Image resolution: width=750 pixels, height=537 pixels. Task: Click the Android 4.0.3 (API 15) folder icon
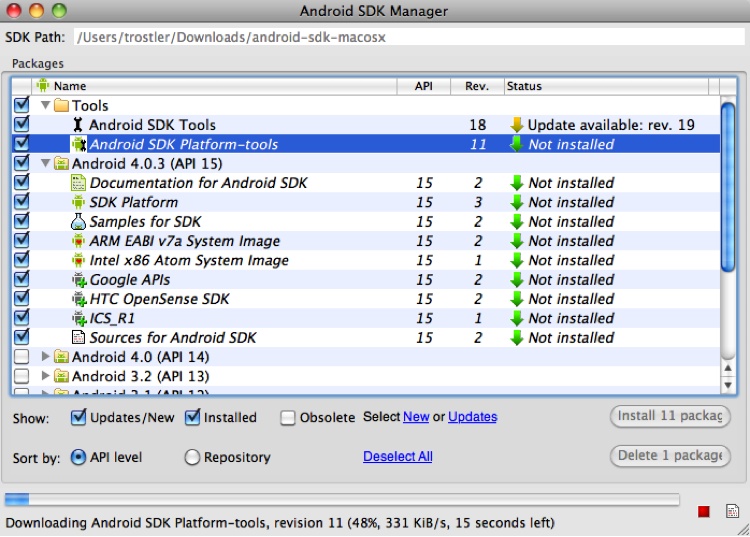(x=61, y=164)
